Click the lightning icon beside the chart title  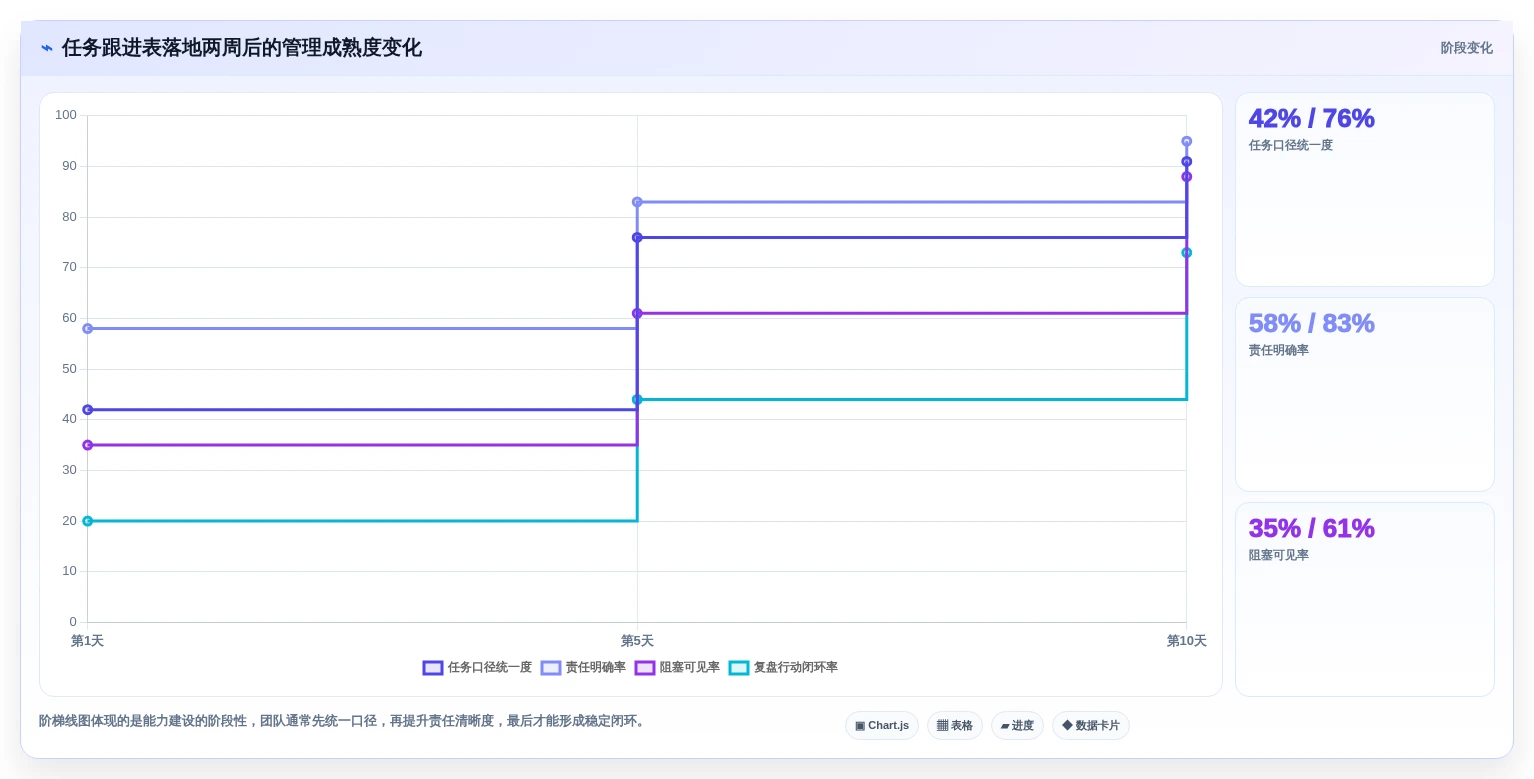[47, 48]
